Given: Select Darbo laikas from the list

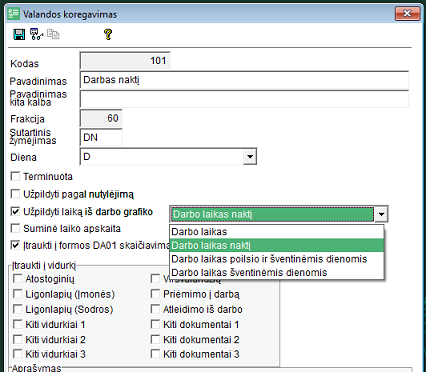Looking at the screenshot, I should tap(277, 232).
